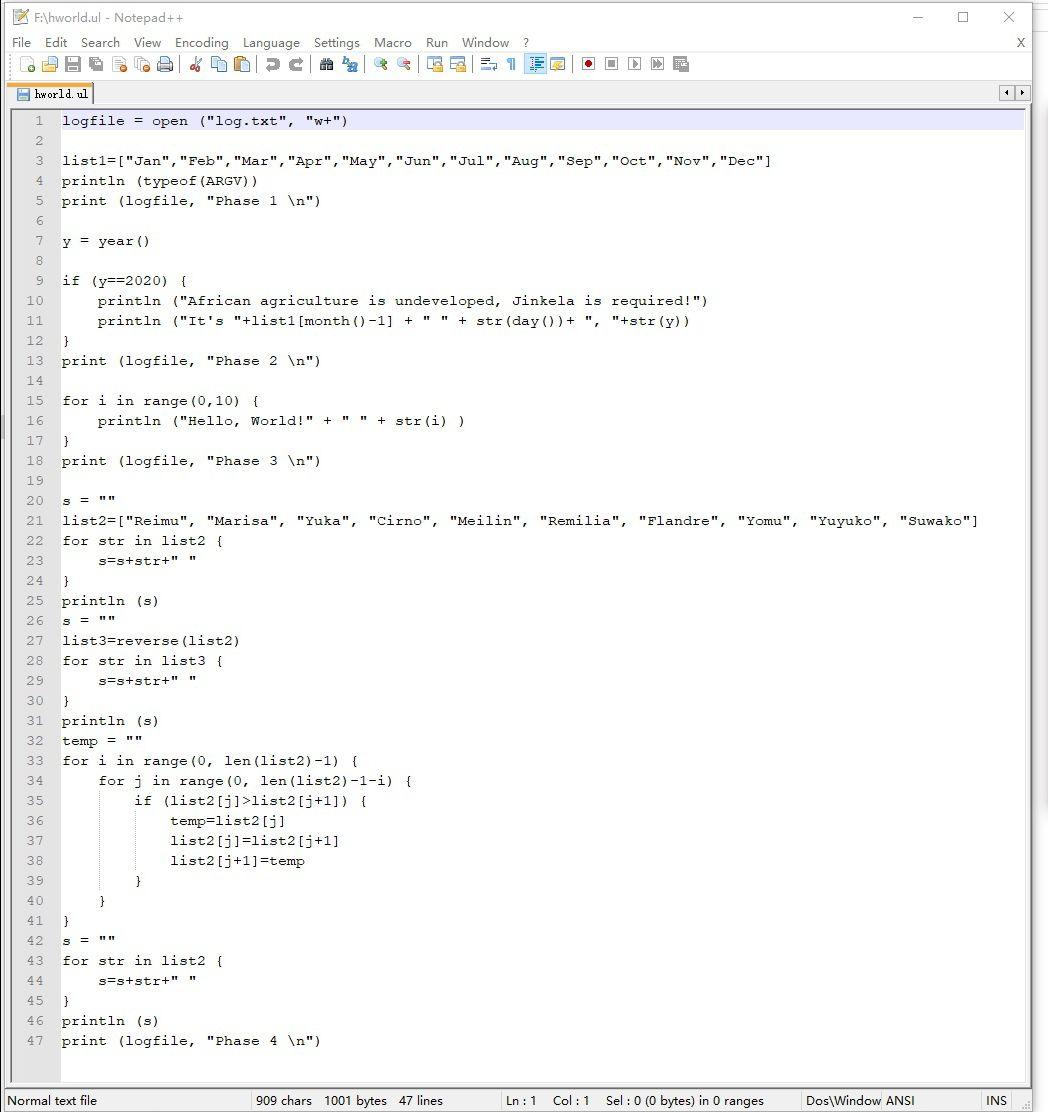Open the Search menu
Screen dimensions: 1048x1112
click(100, 43)
